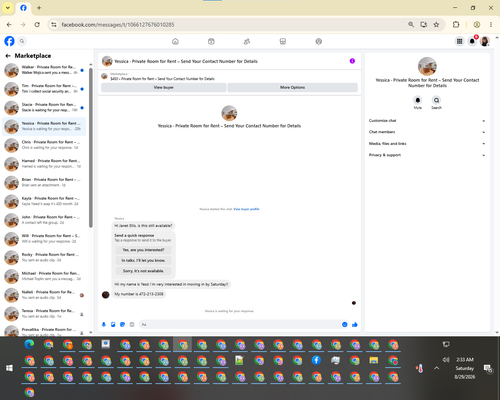Open the Brian Private Room conversation
Screen dimensions: 500x400
click(x=44, y=183)
